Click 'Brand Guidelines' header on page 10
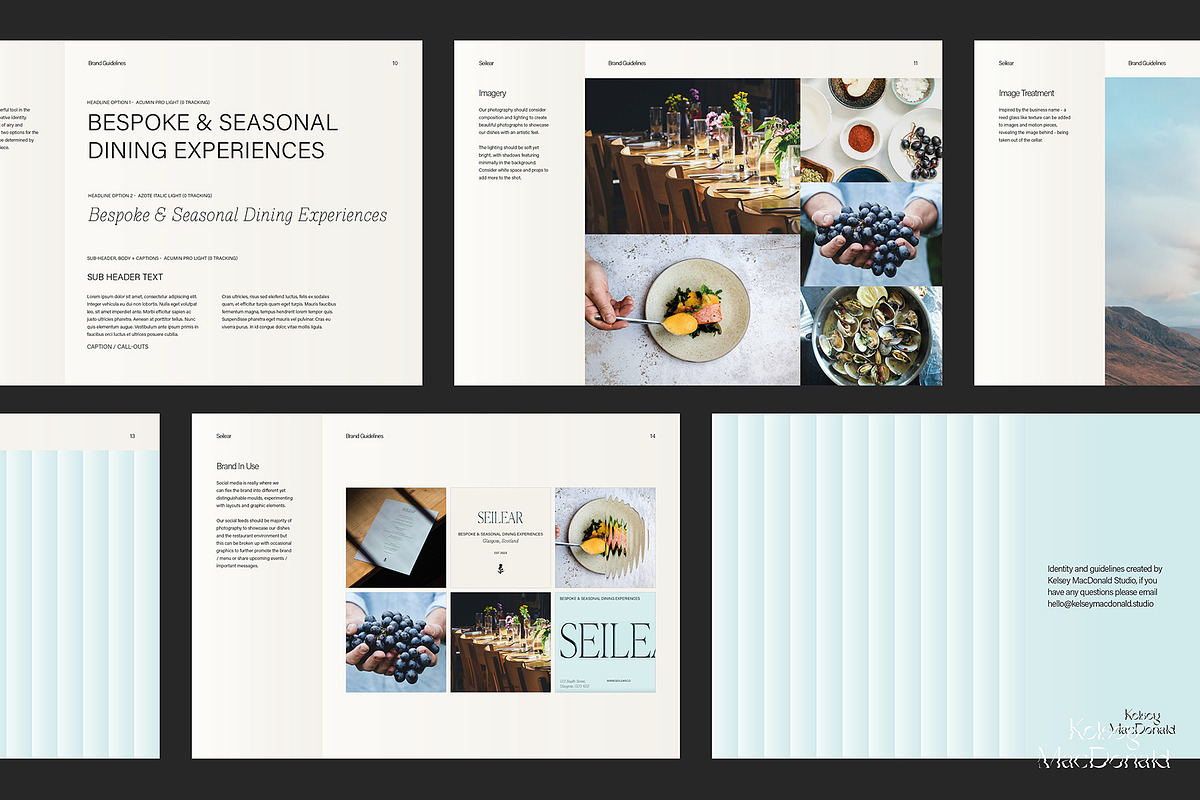Viewport: 1200px width, 800px height. pyautogui.click(x=107, y=63)
